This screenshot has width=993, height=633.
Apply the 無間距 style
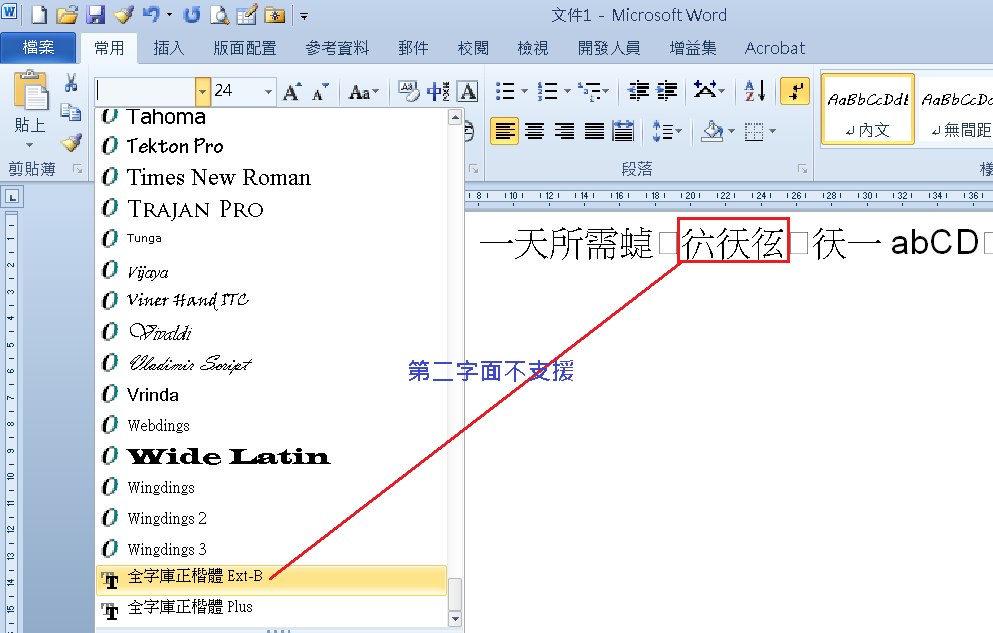(955, 110)
